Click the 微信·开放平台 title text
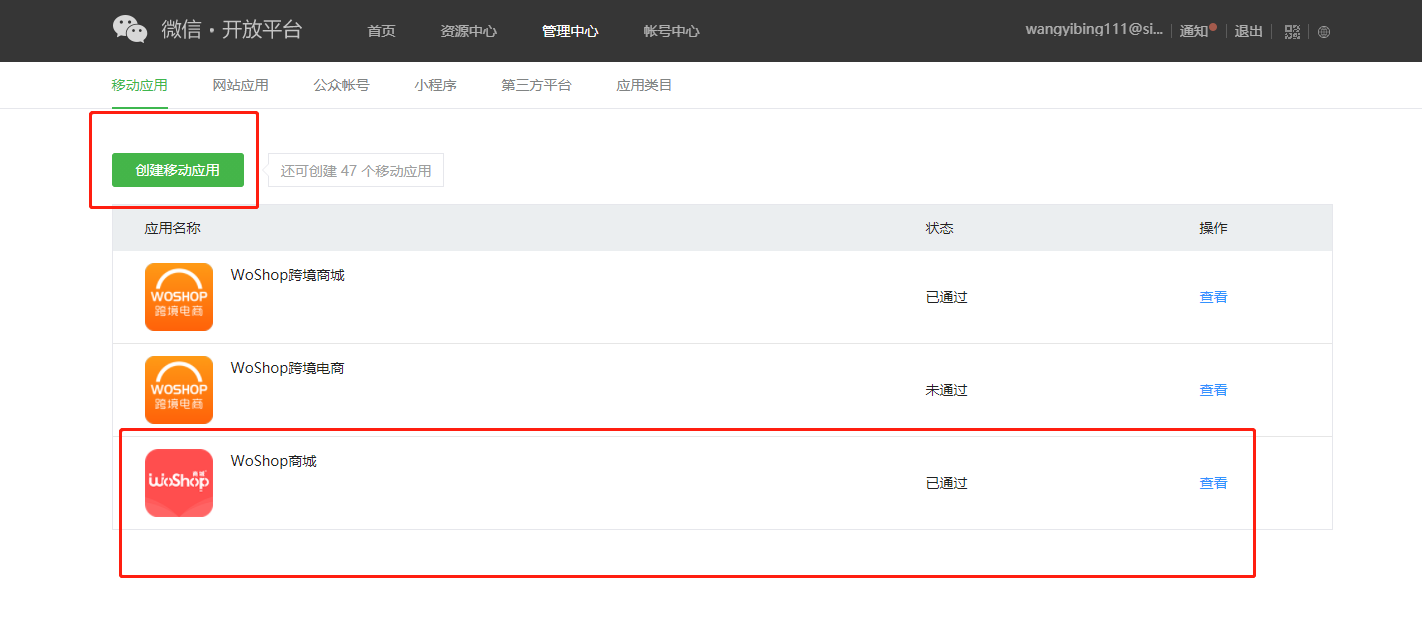The height and width of the screenshot is (641, 1422). (232, 30)
